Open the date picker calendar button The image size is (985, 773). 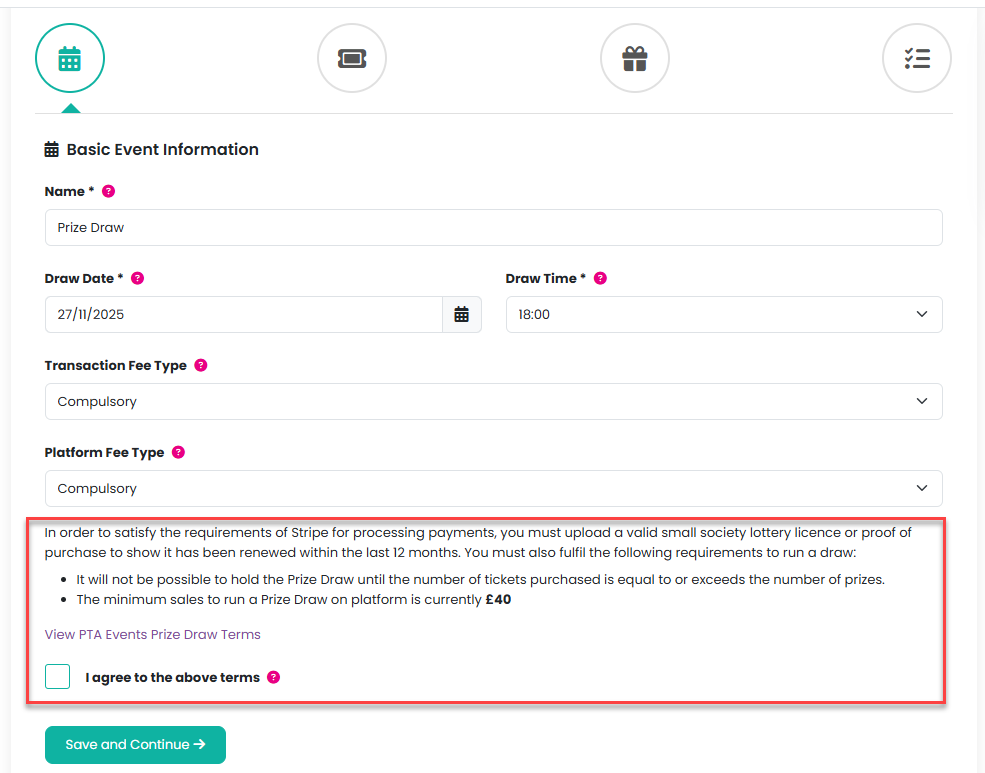(462, 315)
